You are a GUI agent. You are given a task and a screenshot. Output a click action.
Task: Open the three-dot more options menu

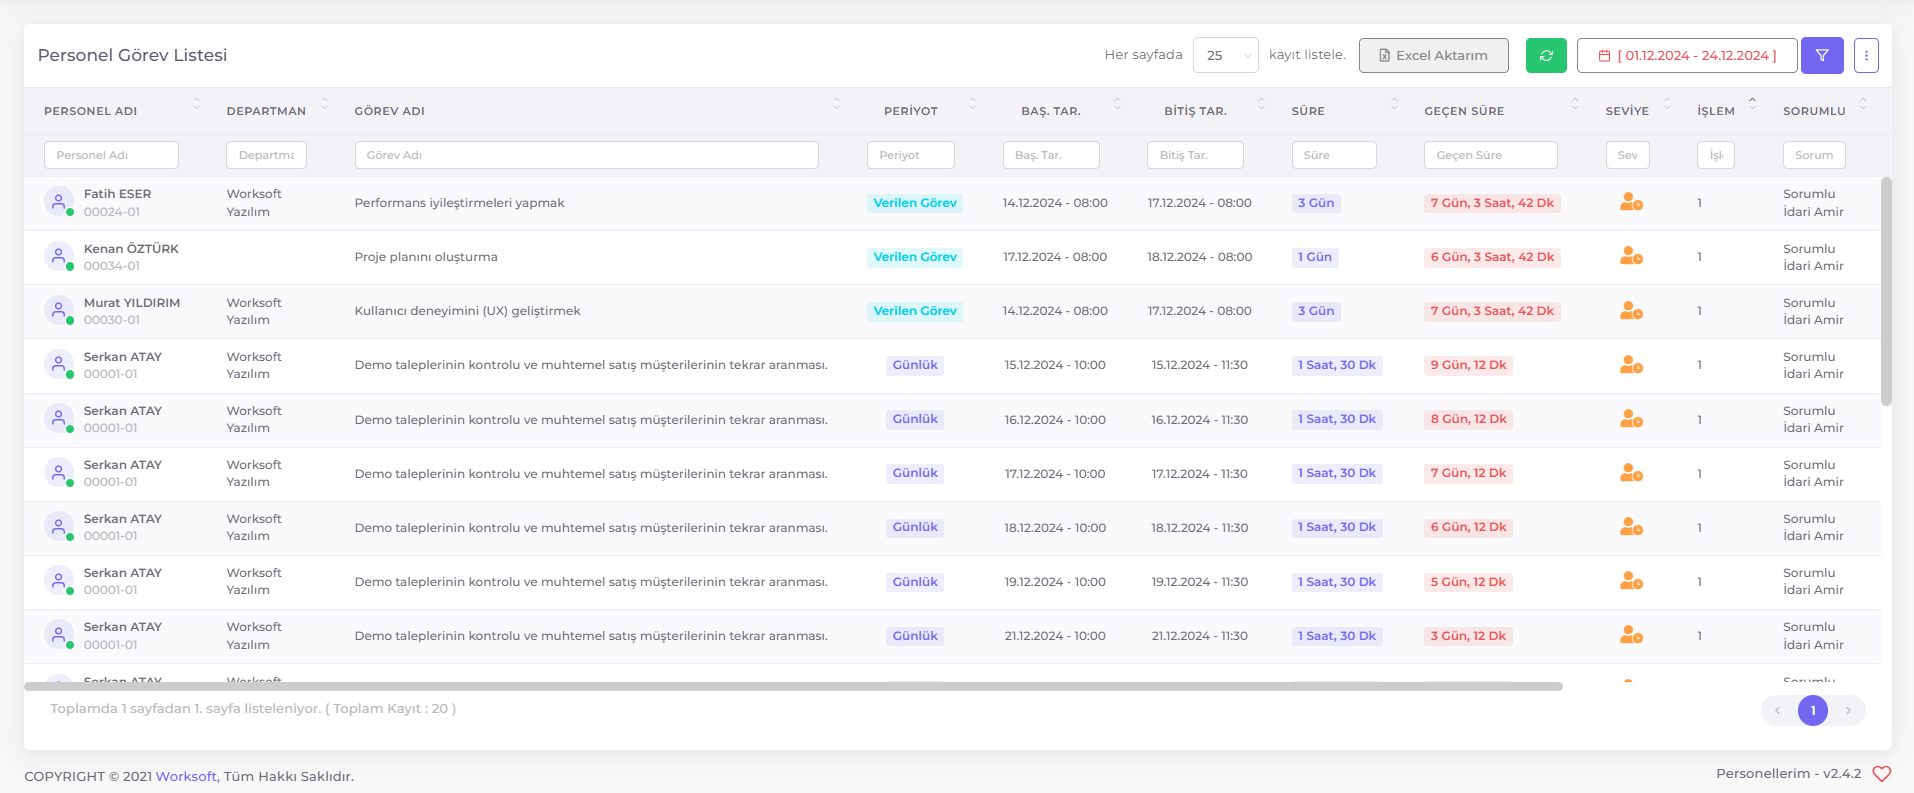tap(1866, 56)
